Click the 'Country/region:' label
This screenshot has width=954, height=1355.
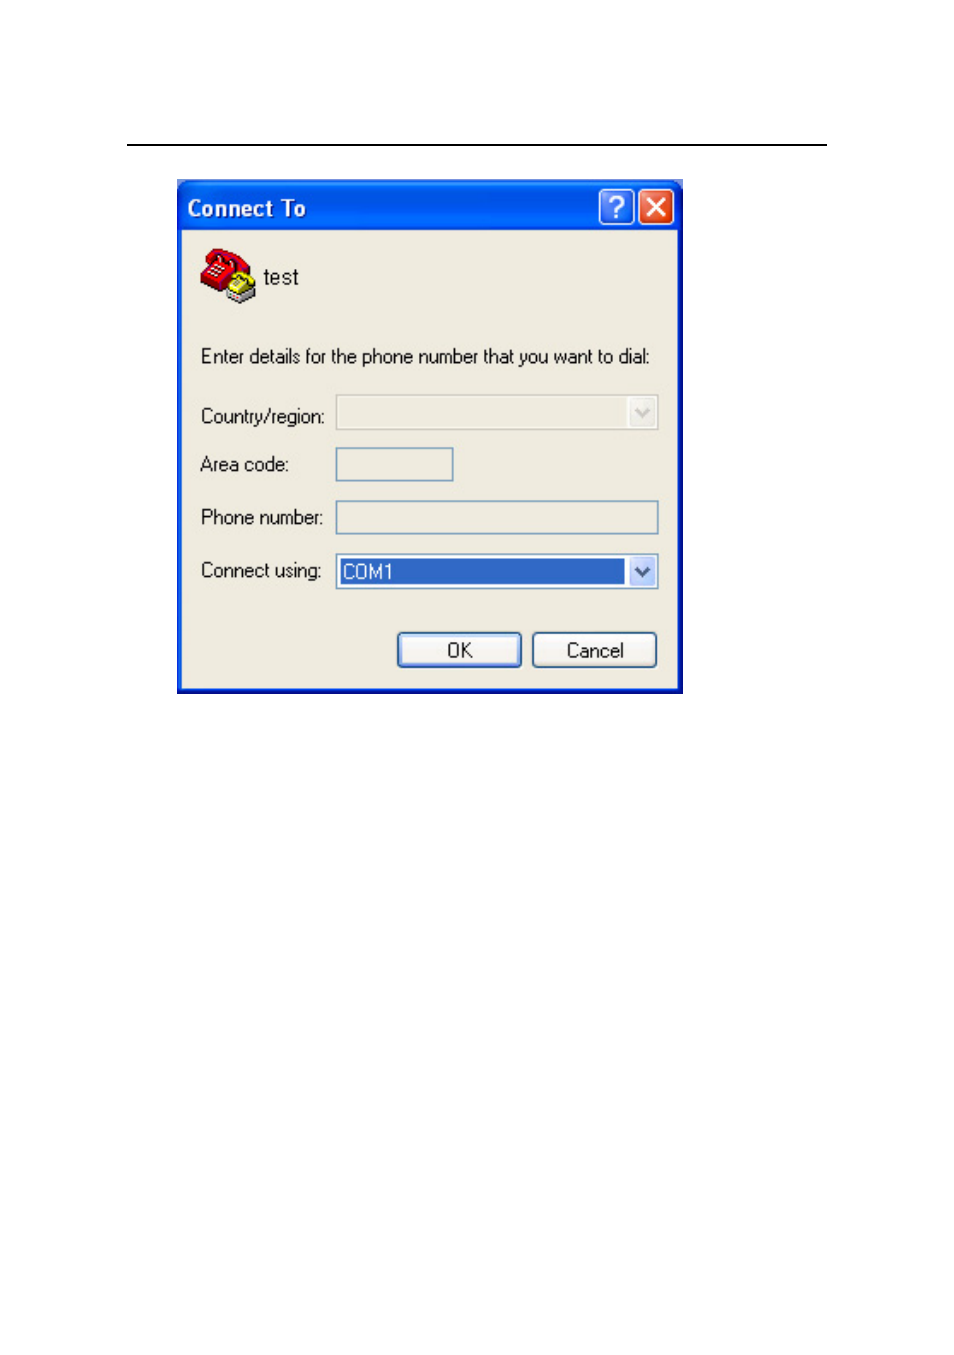tap(263, 417)
